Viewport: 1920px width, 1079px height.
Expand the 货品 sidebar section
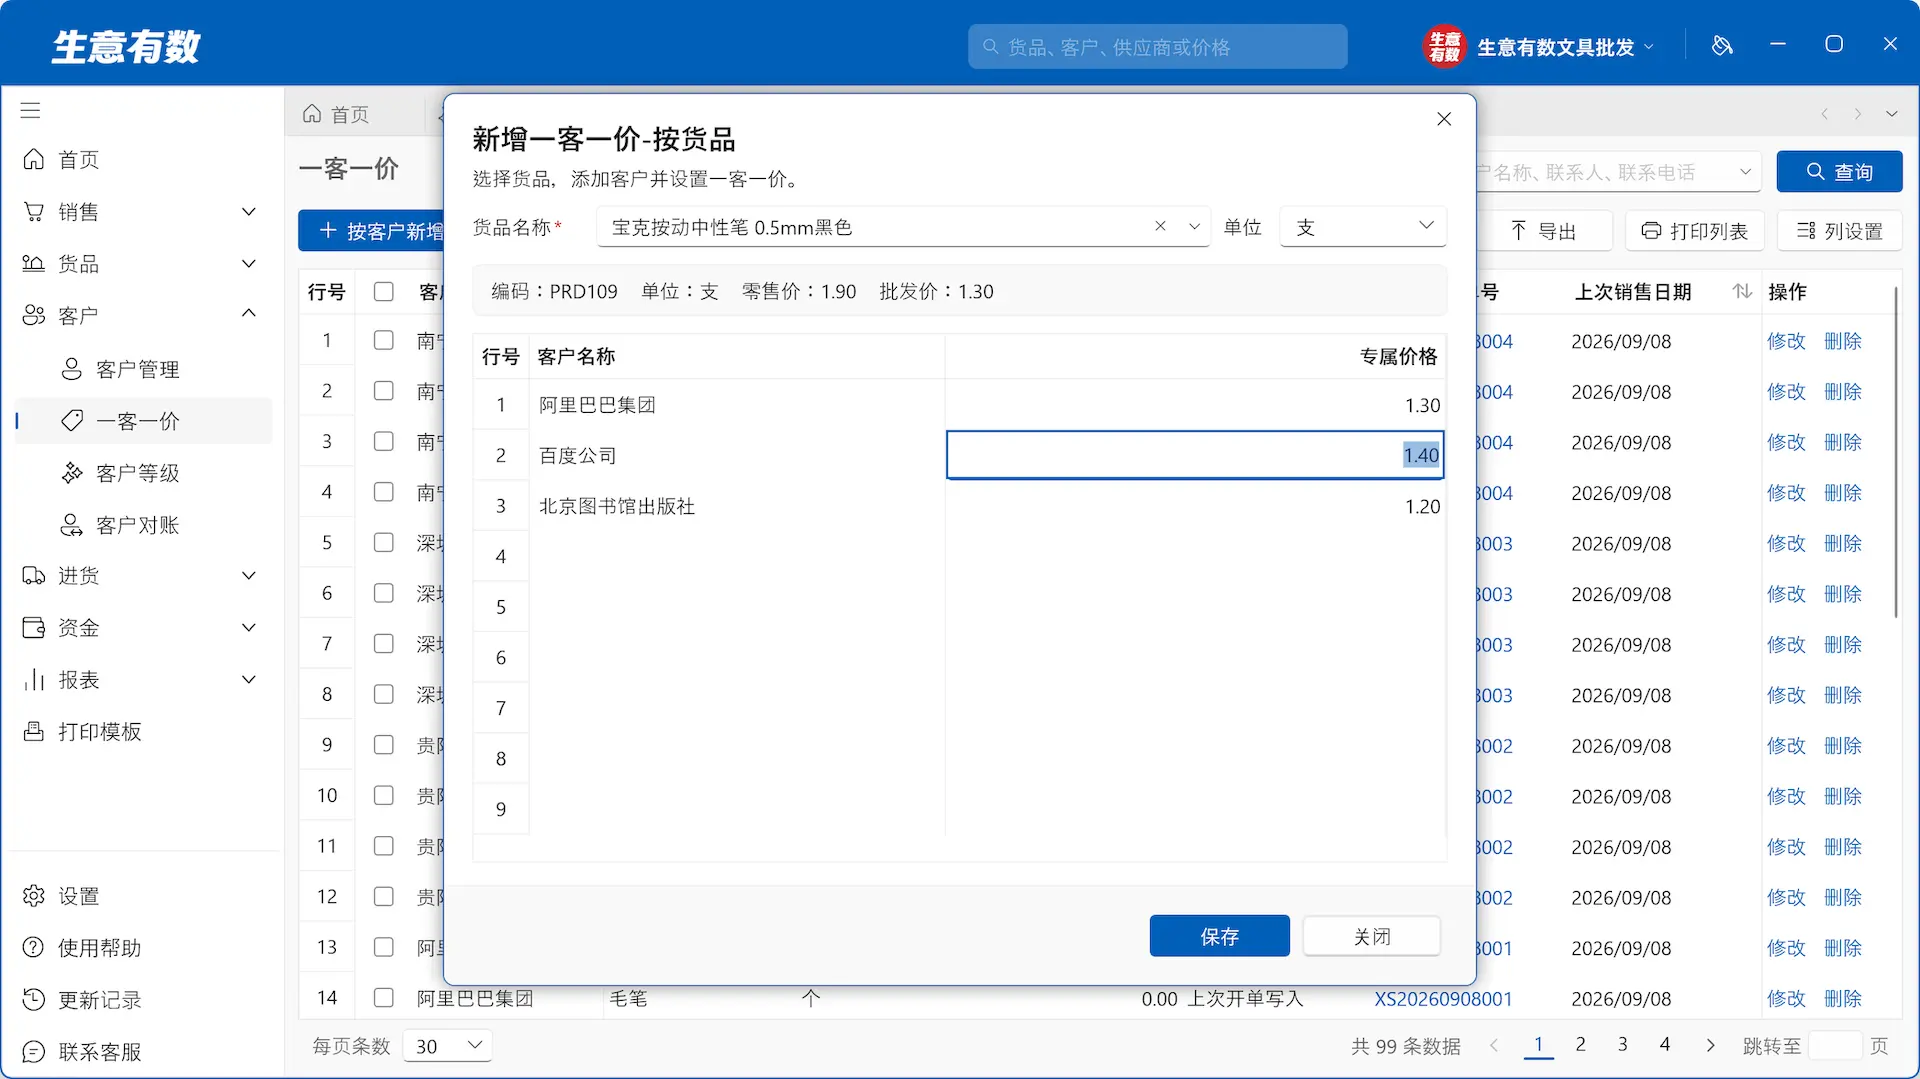click(249, 264)
